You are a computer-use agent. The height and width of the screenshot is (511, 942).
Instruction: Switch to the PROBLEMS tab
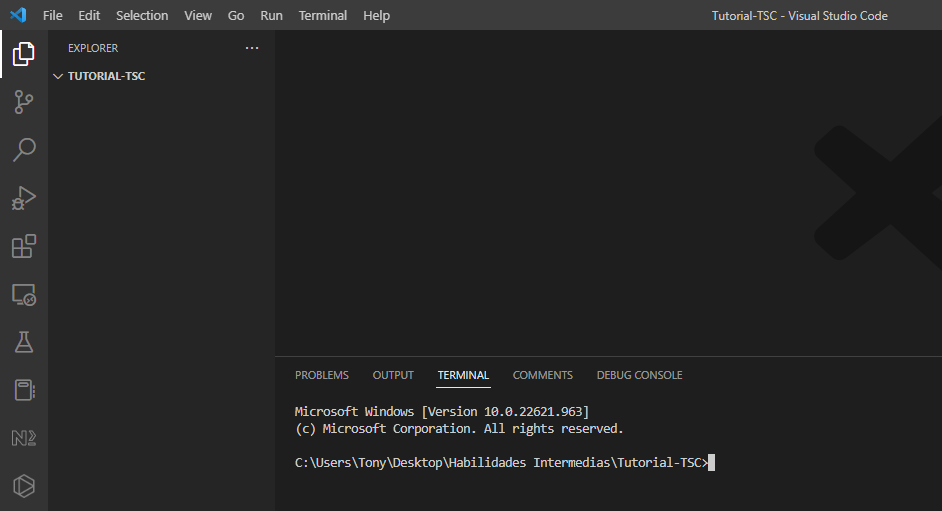[x=322, y=375]
